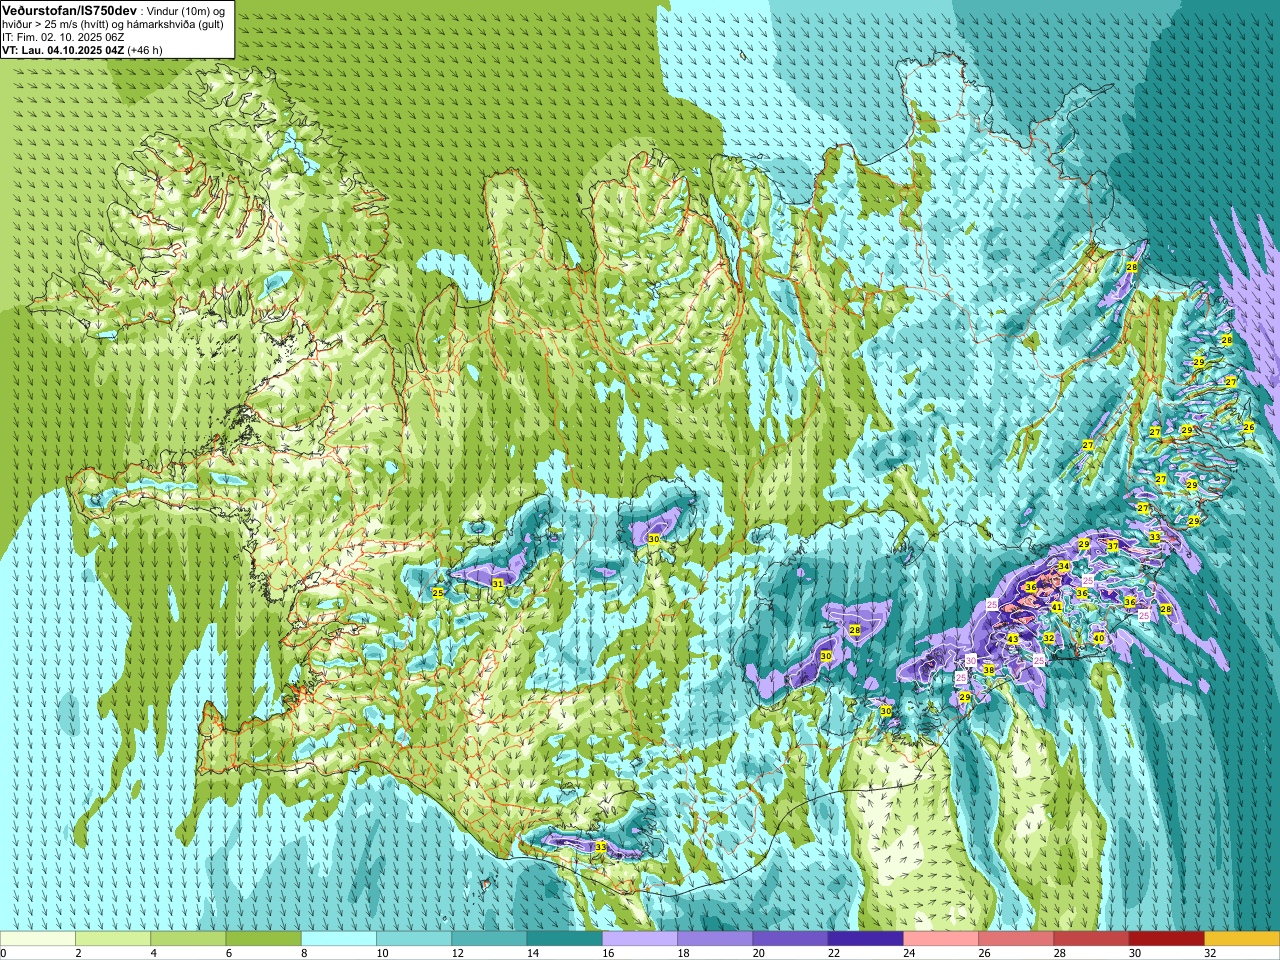The height and width of the screenshot is (960, 1280).
Task: Click the 'Veðurstofan/IS750dev' title text
Action: tap(70, 9)
